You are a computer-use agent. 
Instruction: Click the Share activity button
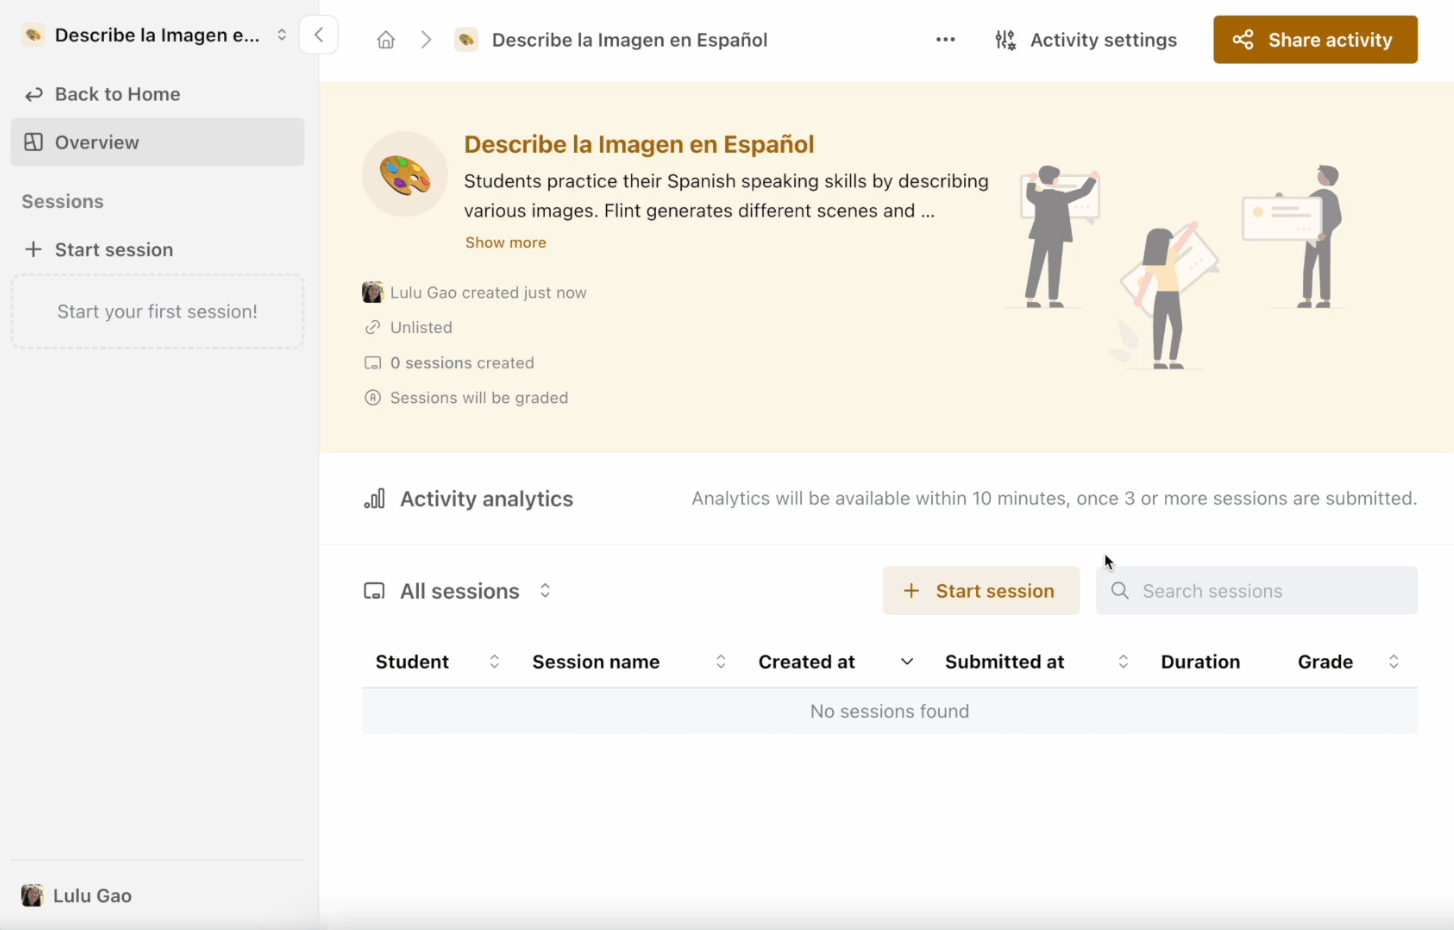pyautogui.click(x=1315, y=40)
